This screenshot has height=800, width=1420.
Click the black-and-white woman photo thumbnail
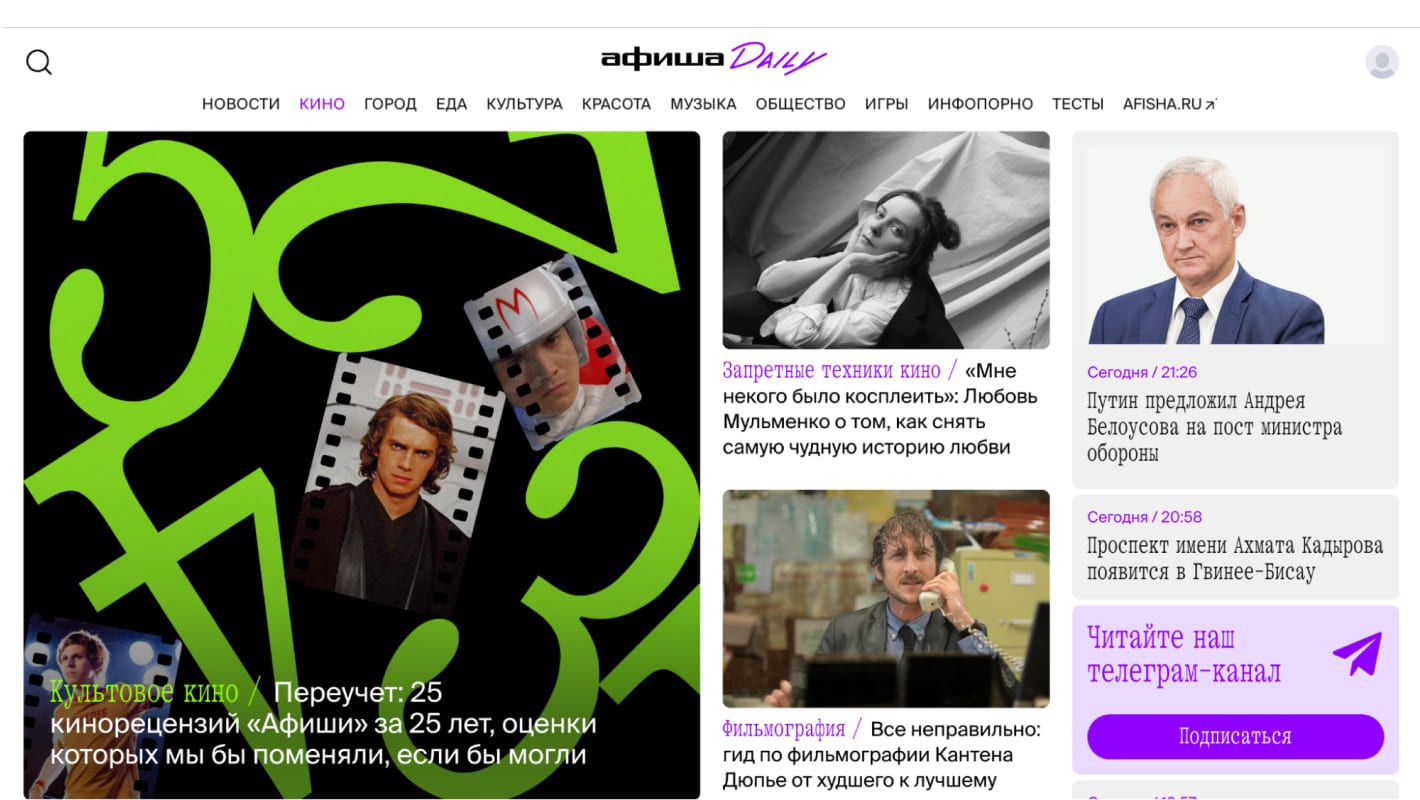(x=886, y=240)
